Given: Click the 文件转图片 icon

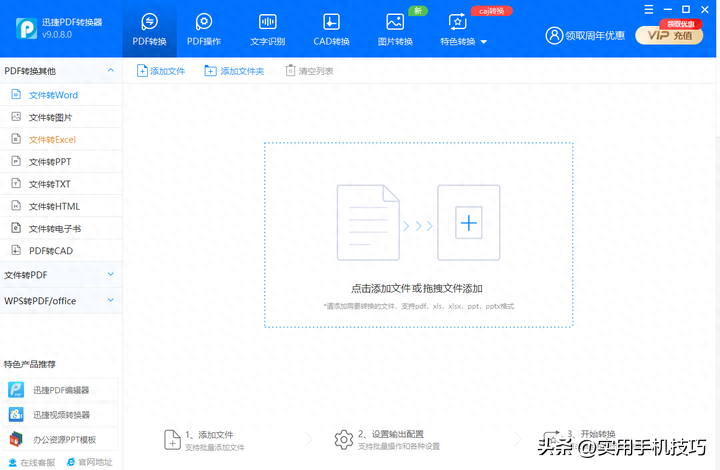Looking at the screenshot, I should click(16, 117).
